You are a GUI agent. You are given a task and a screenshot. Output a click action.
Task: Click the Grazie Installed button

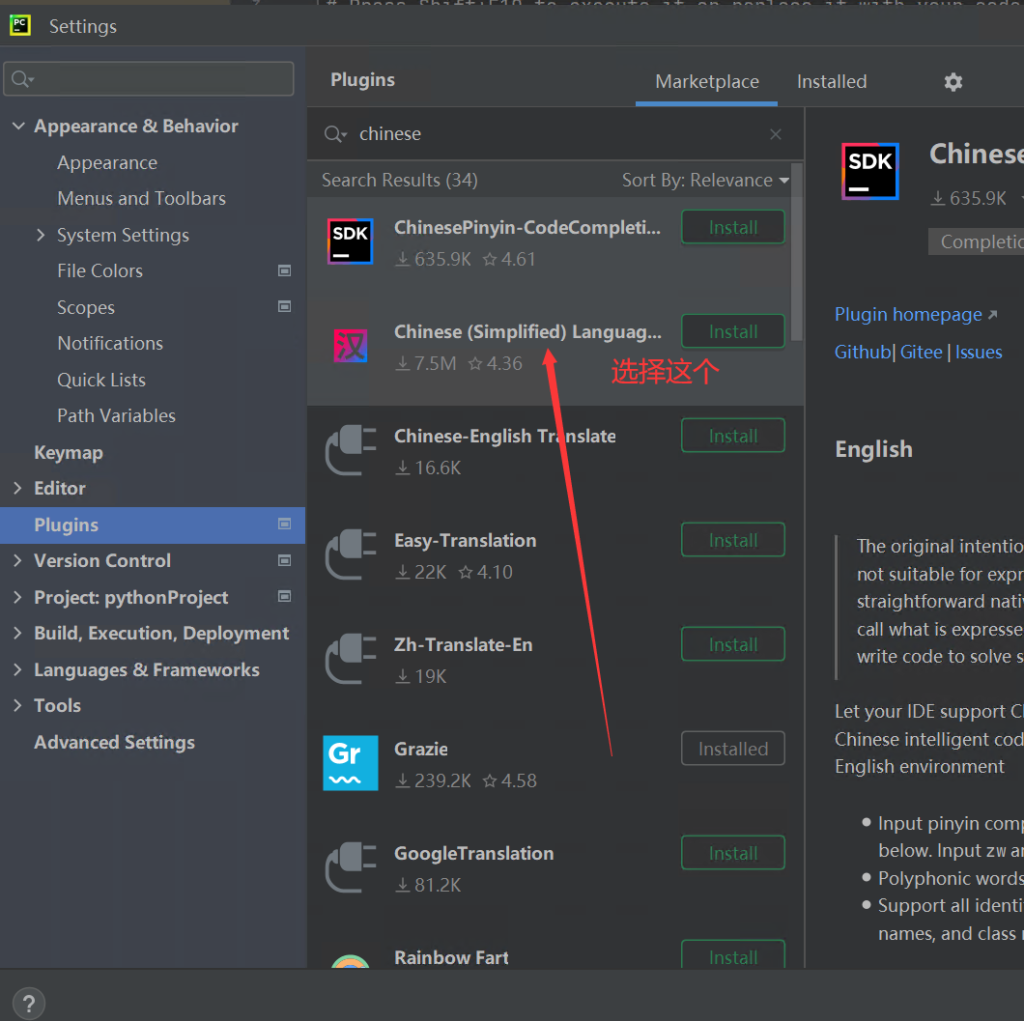click(733, 749)
